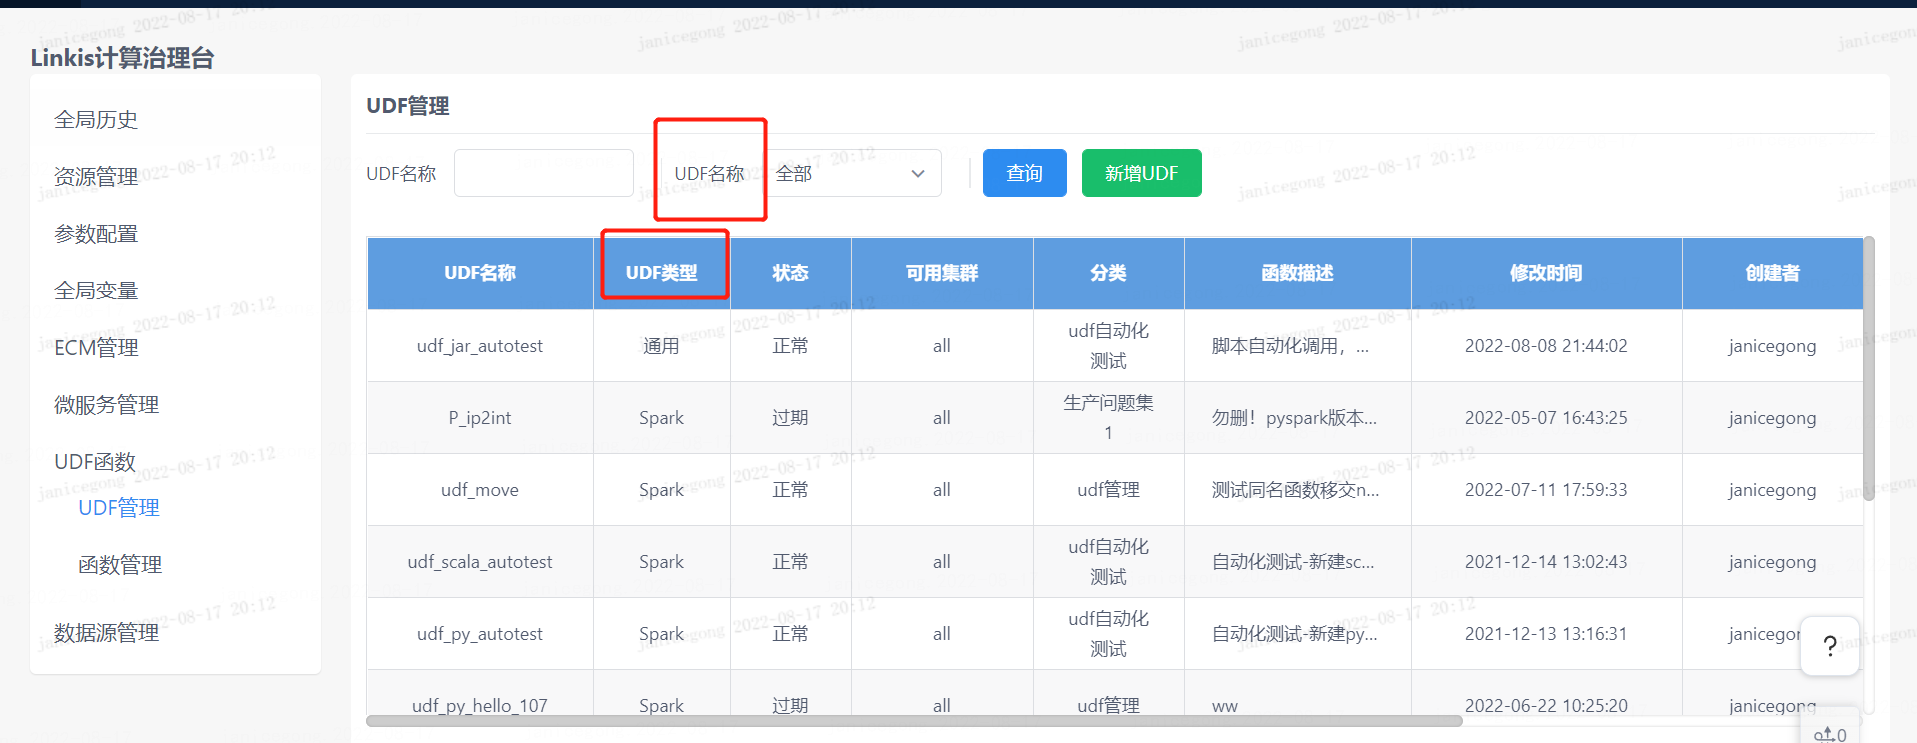The height and width of the screenshot is (743, 1917).
Task: Open ECM管理 in the sidebar
Action: (x=96, y=348)
